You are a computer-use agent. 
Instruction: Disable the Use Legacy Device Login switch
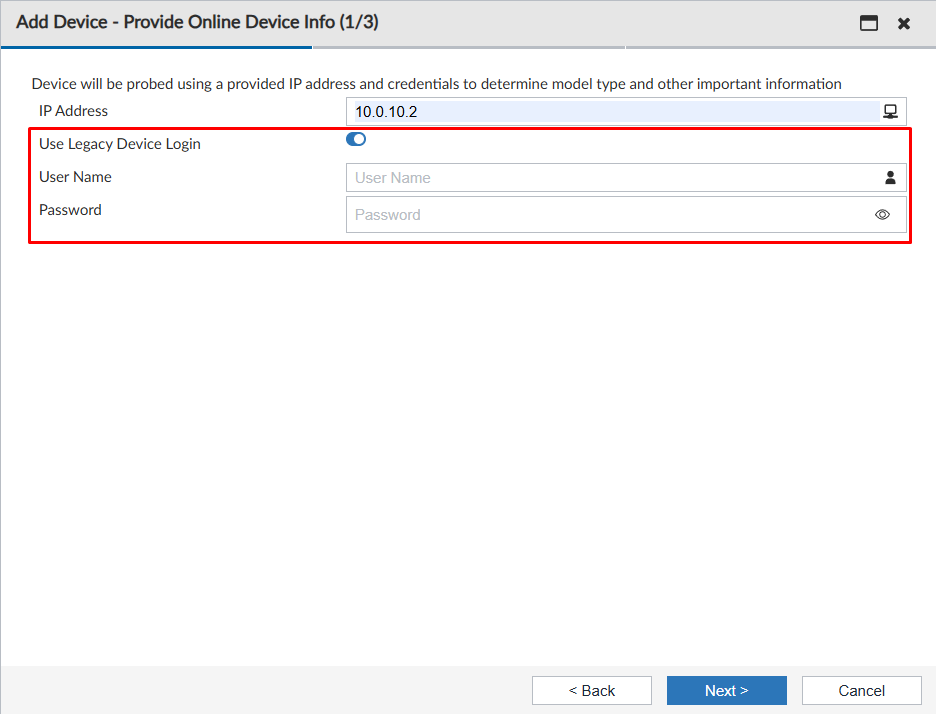[x=355, y=139]
